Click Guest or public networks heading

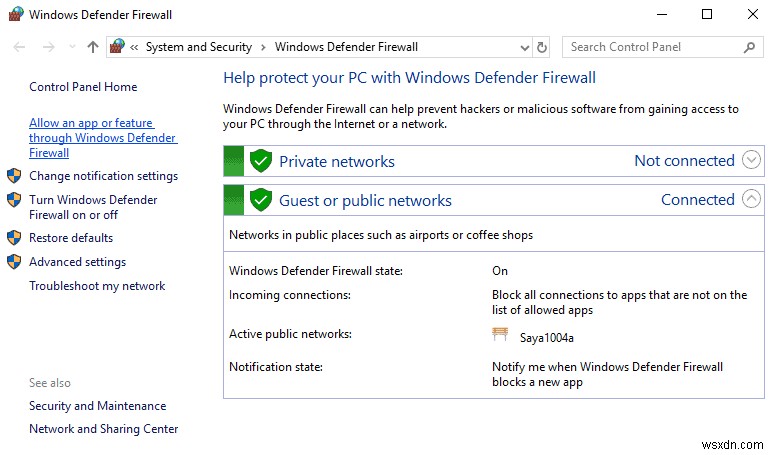365,201
